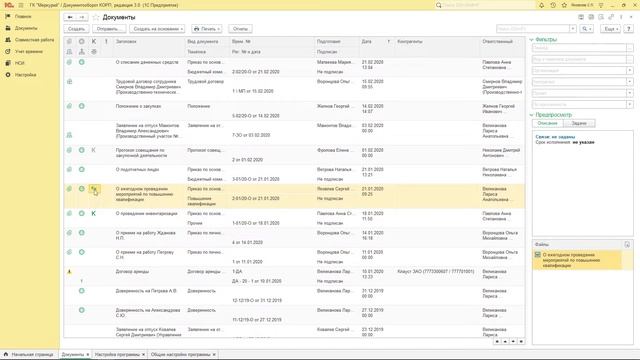Click the question mark help button
640x360 pixels.
coord(629,29)
